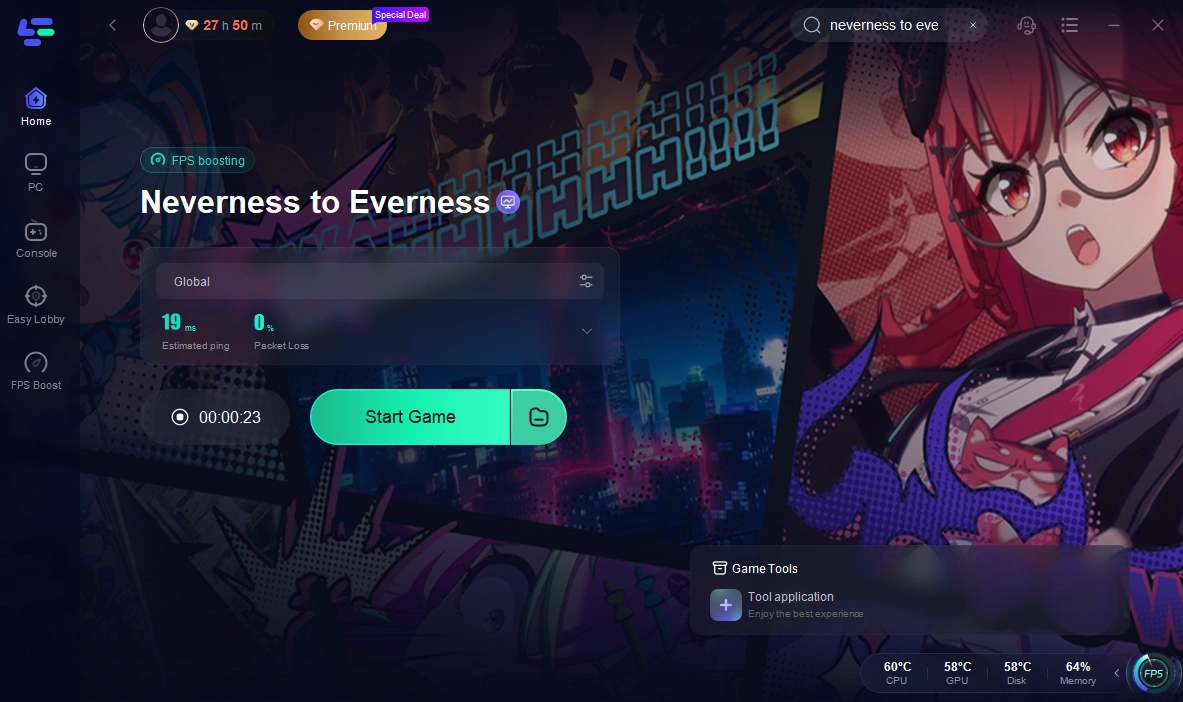The image size is (1183, 702).
Task: Toggle the circular FPS overlay indicator
Action: (1153, 673)
